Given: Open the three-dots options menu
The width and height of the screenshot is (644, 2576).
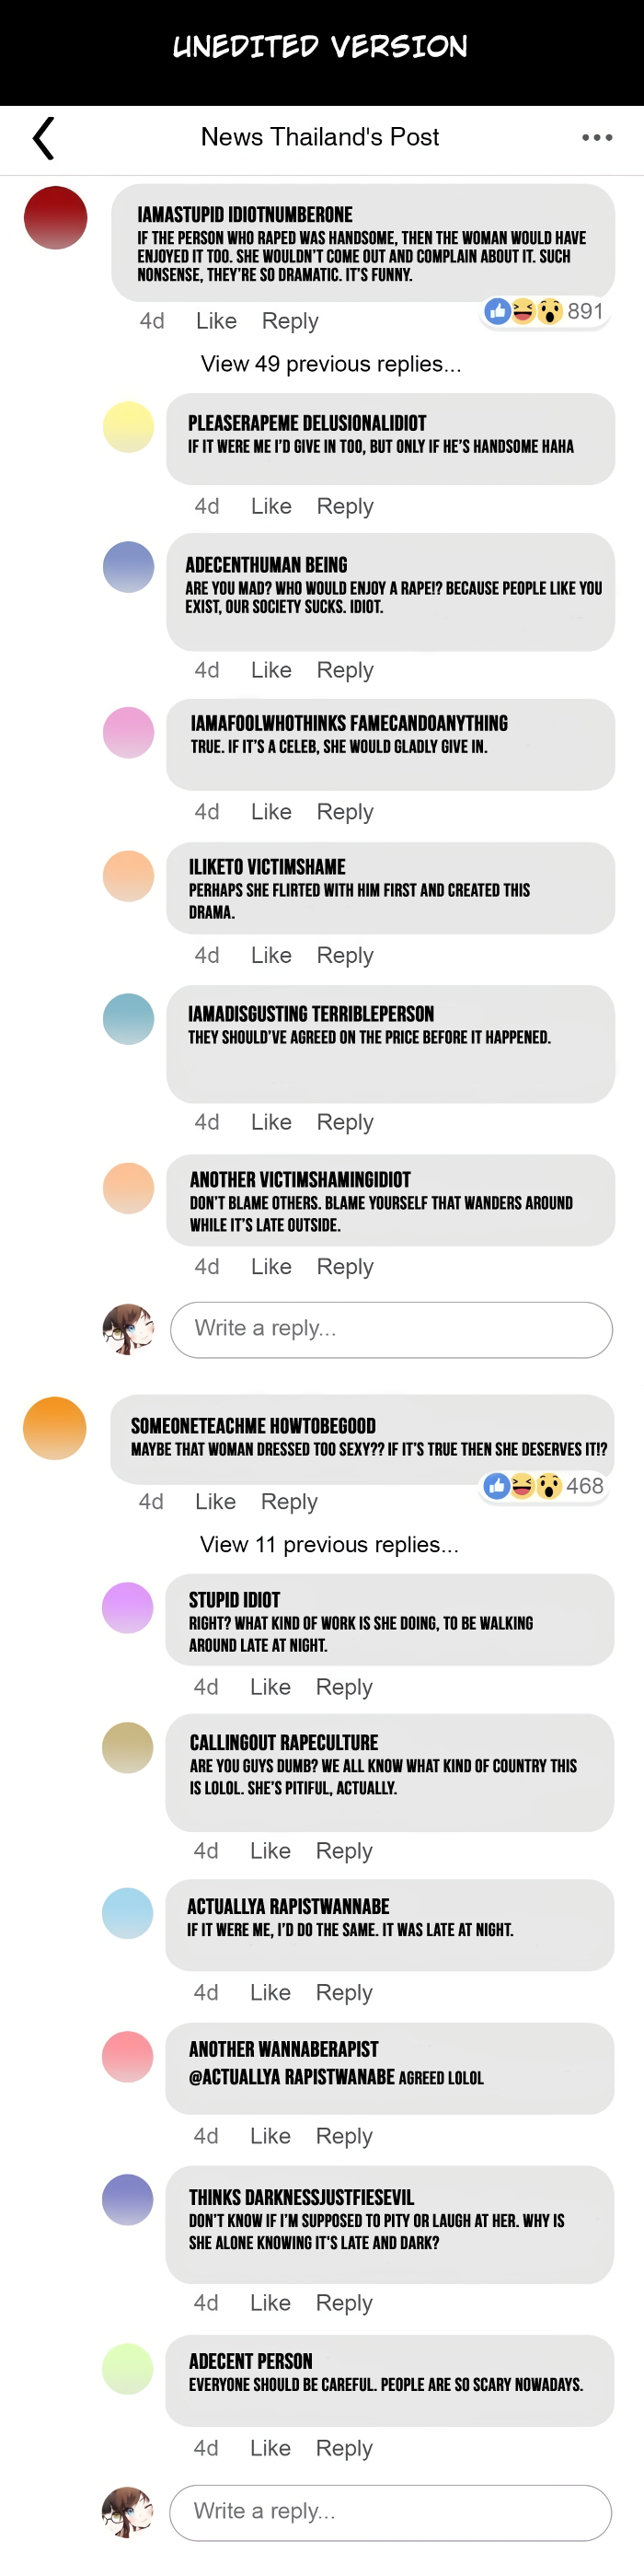Looking at the screenshot, I should 597,137.
